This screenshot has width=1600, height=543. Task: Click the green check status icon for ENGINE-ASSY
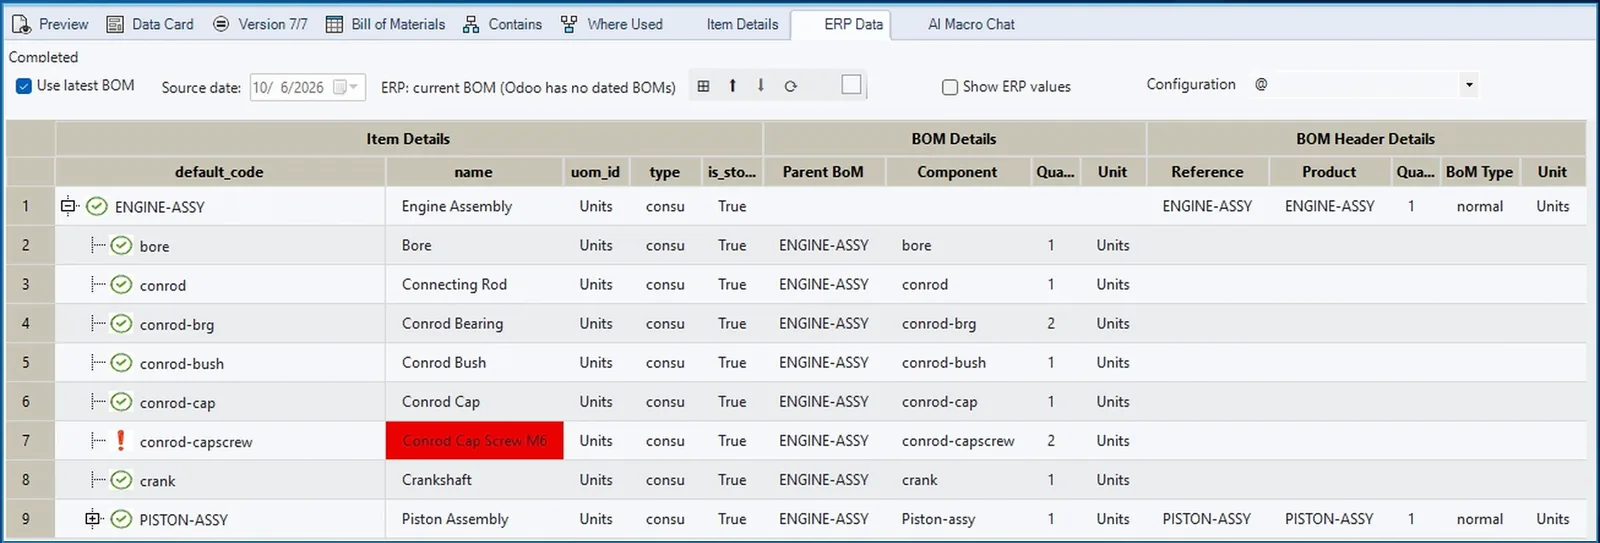point(96,207)
